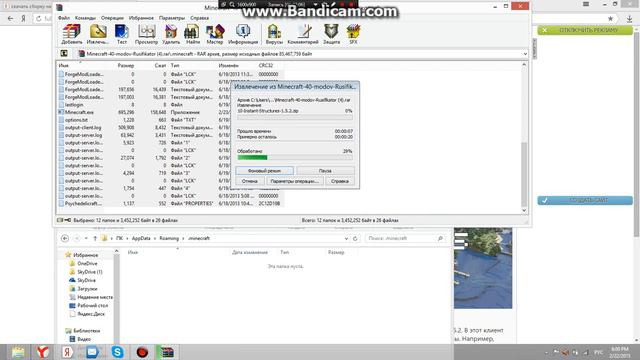Image resolution: width=640 pixels, height=360 pixels.
Task: Open Skype from the taskbar
Action: coord(118,352)
